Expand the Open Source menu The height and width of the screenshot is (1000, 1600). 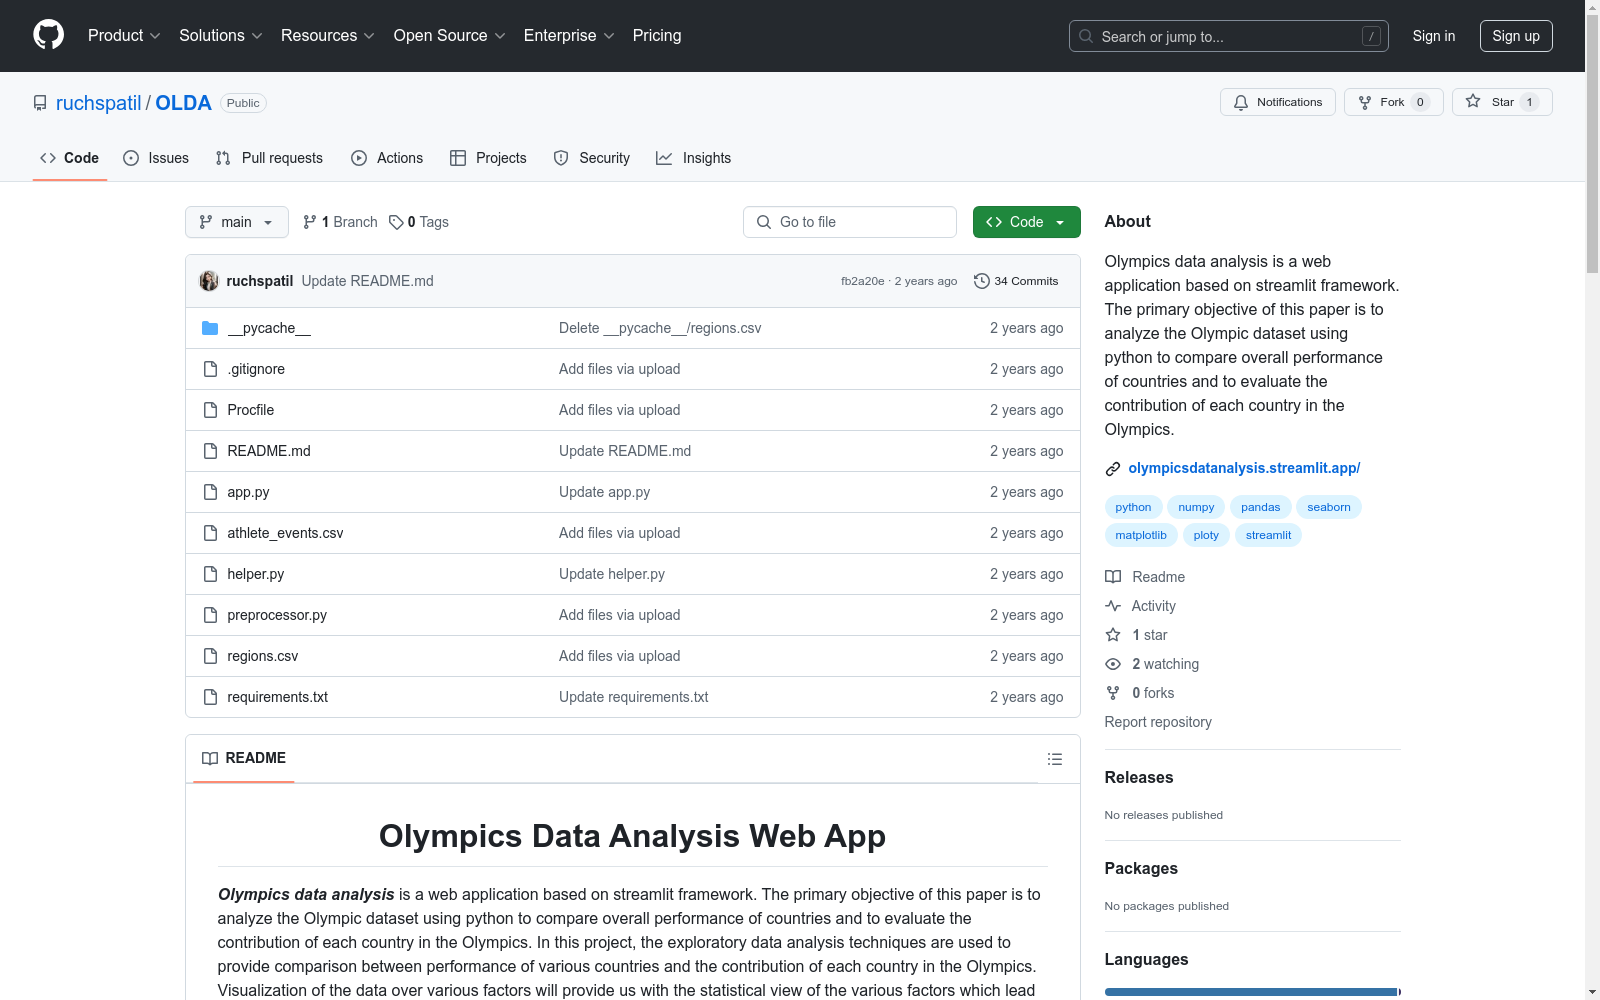pyautogui.click(x=450, y=36)
